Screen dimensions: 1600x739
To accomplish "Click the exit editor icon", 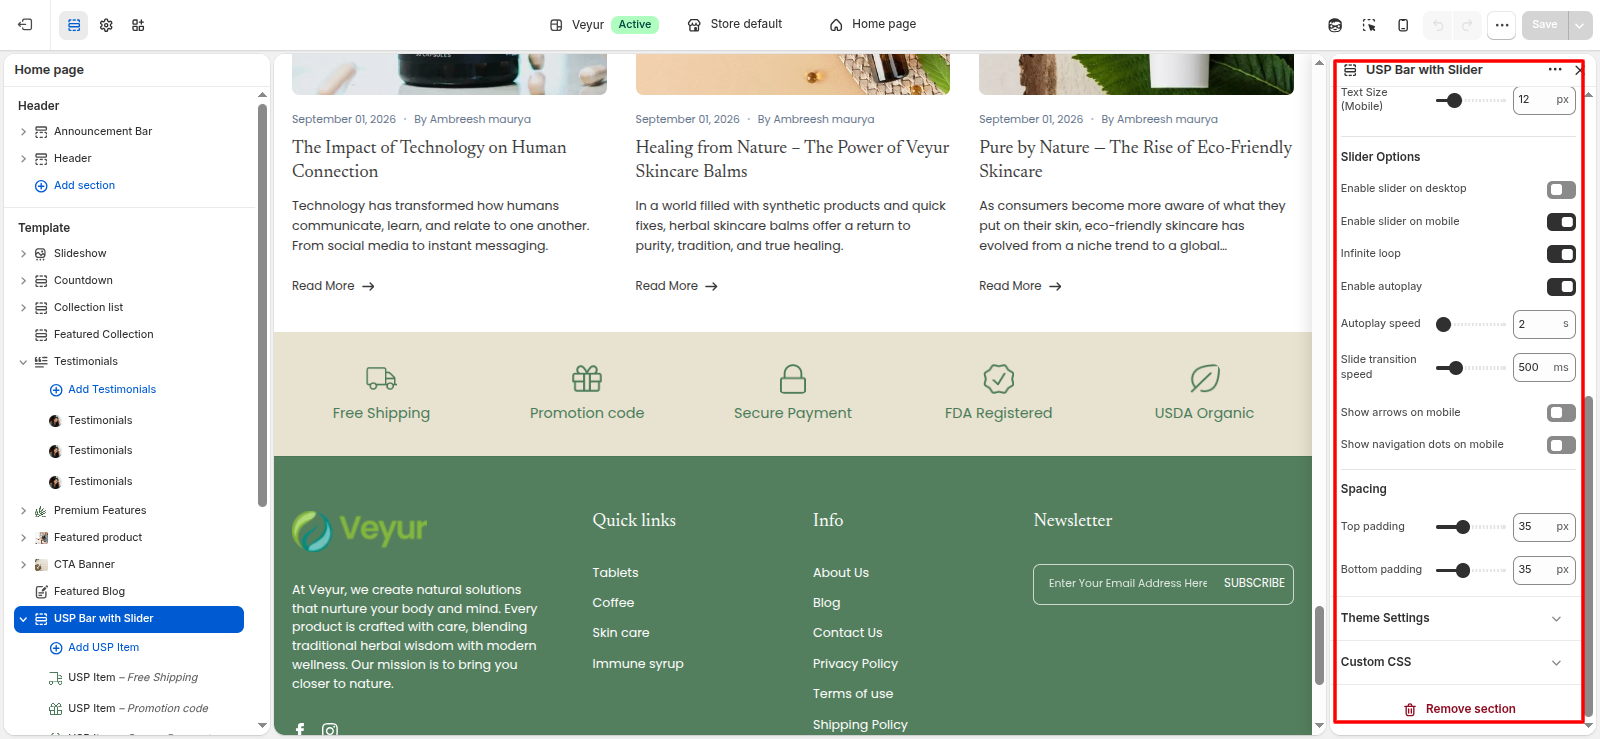I will (25, 25).
